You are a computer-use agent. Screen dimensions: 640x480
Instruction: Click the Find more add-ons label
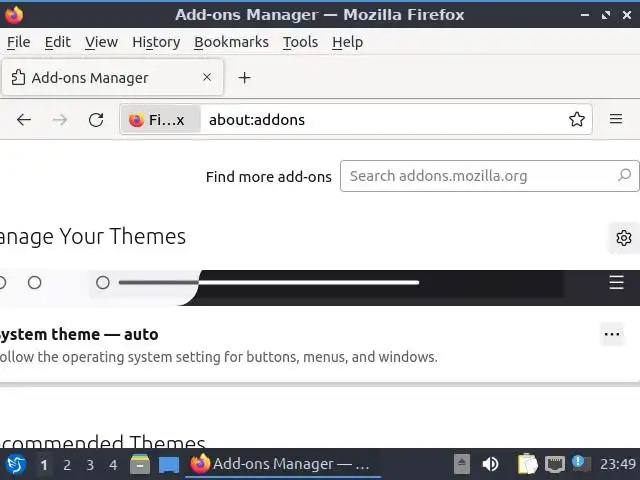[269, 177]
